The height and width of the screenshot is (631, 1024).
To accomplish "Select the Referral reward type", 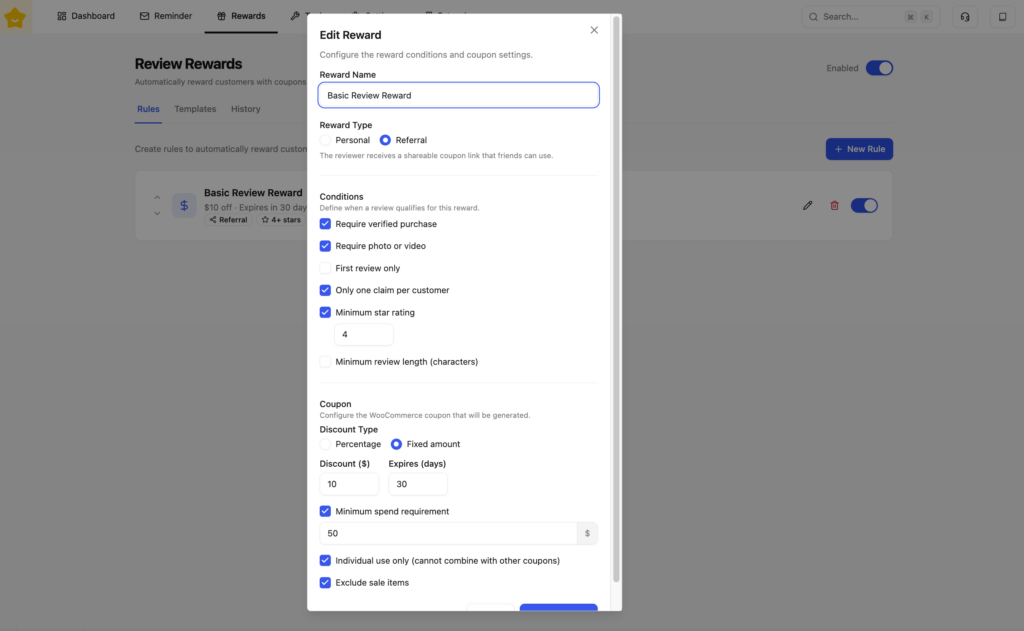I will tap(385, 140).
